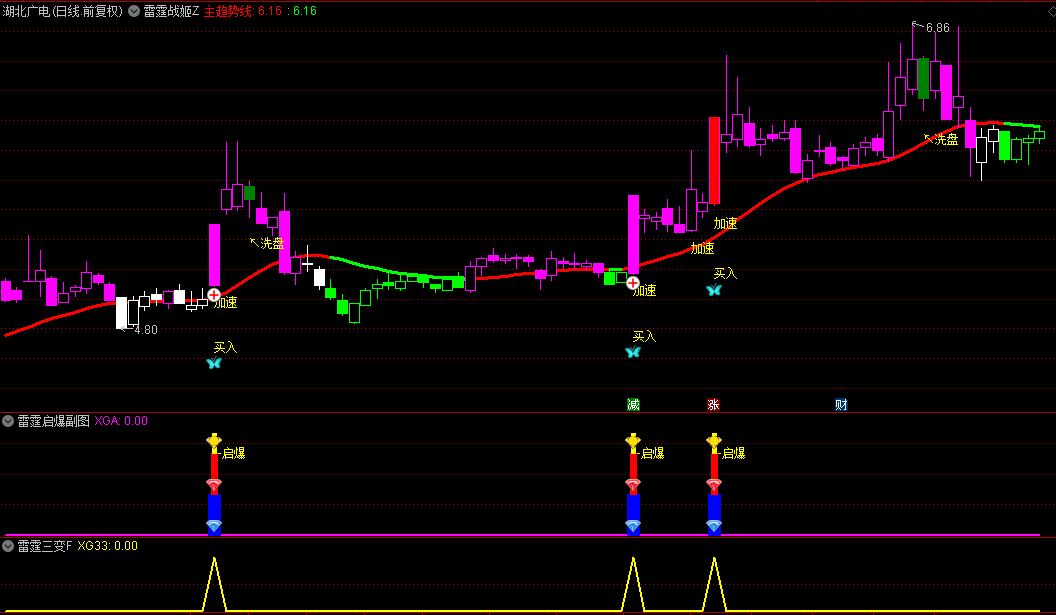Click the gold ingot icon below the 涨 marker
The height and width of the screenshot is (615, 1056).
[714, 441]
